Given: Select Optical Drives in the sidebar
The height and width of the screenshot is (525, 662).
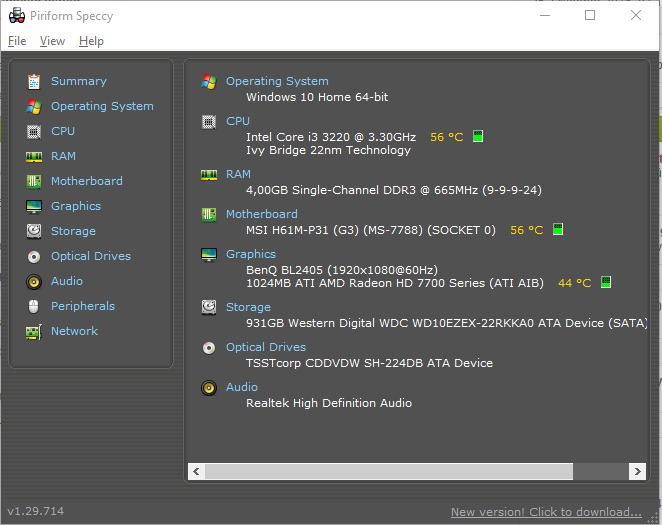Looking at the screenshot, I should 91,256.
